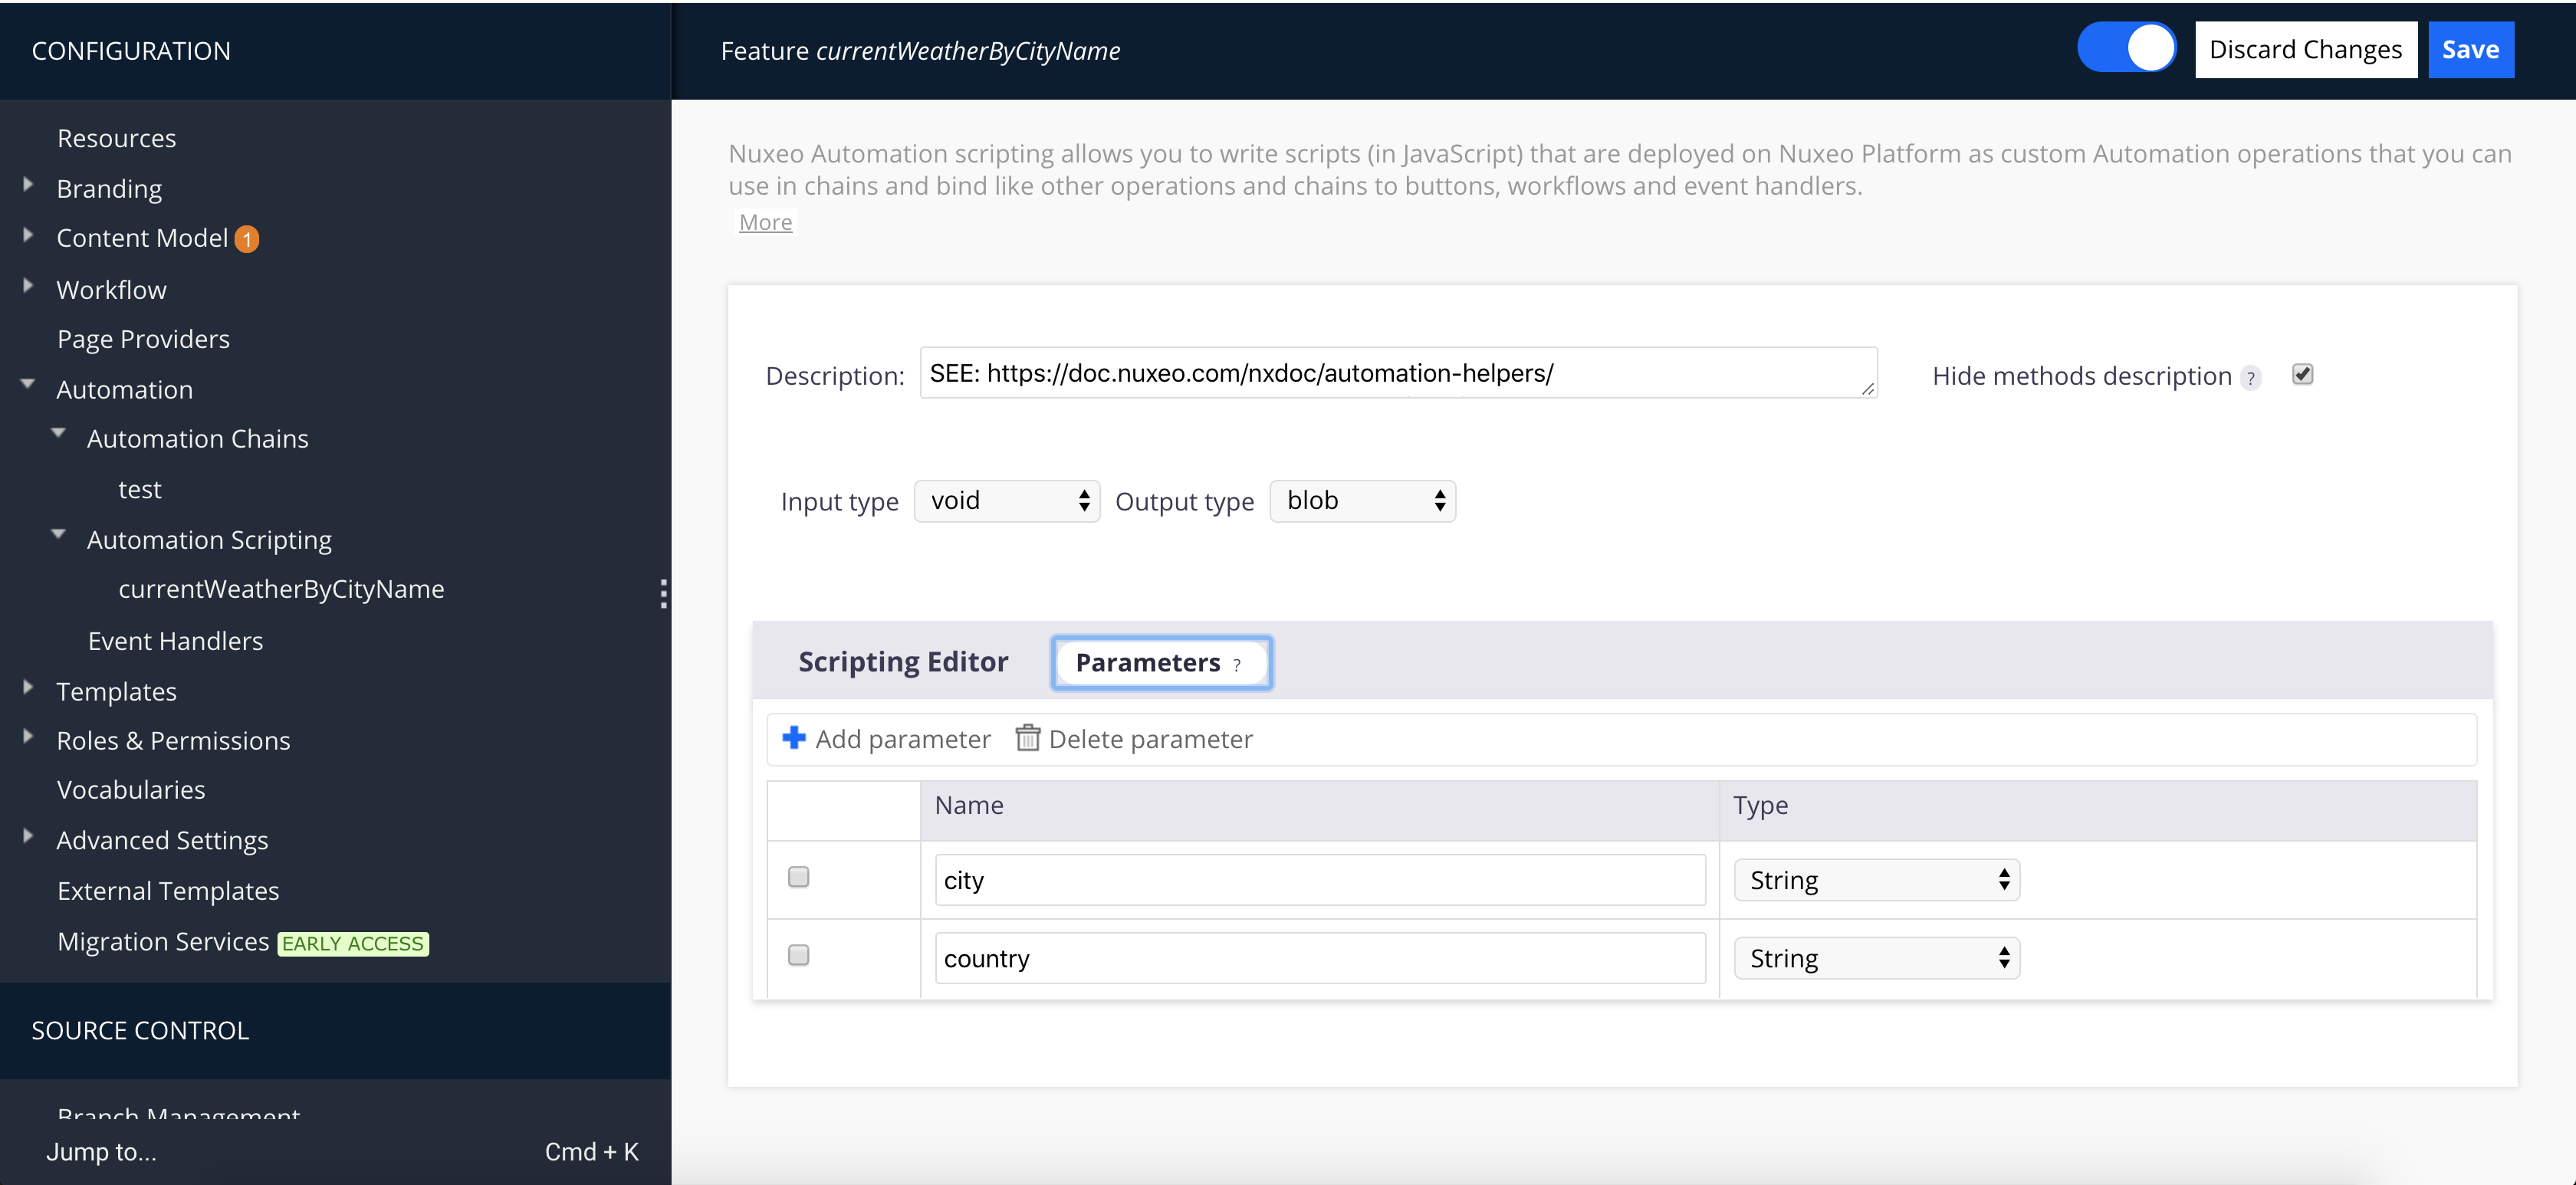Uncheck Hide methods description
Screen dimensions: 2576x1185
(x=2302, y=374)
